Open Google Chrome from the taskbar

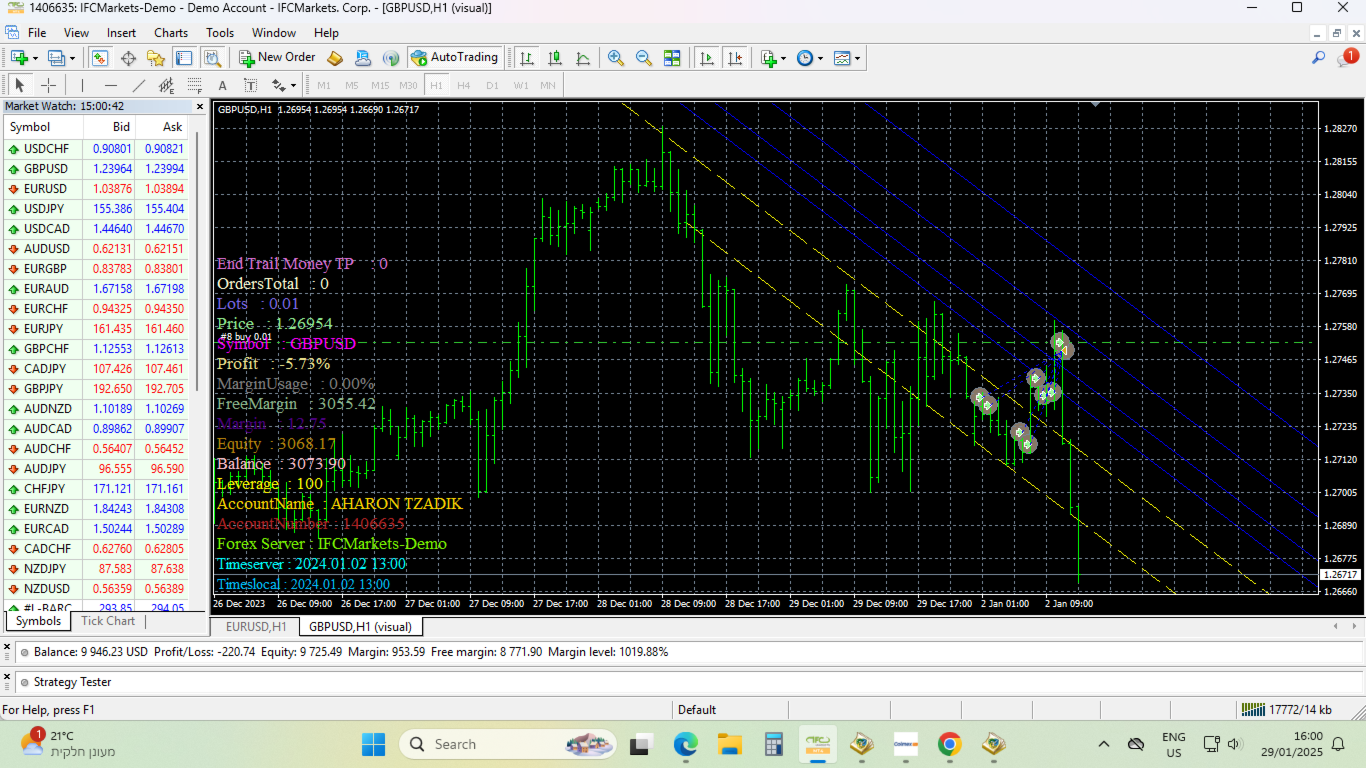pyautogui.click(x=949, y=744)
